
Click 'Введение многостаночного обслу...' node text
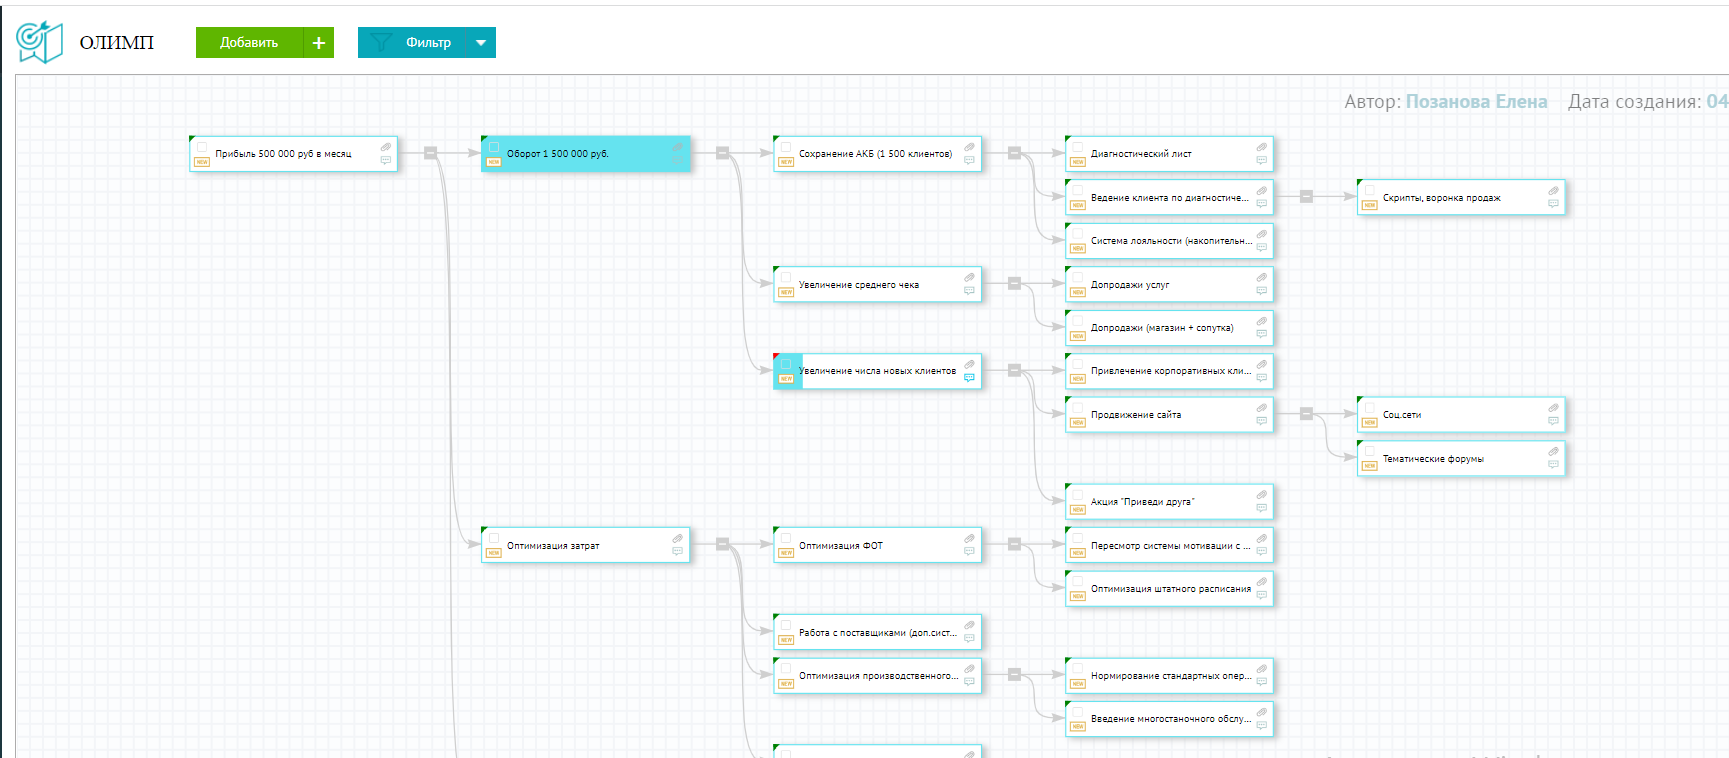(1170, 719)
